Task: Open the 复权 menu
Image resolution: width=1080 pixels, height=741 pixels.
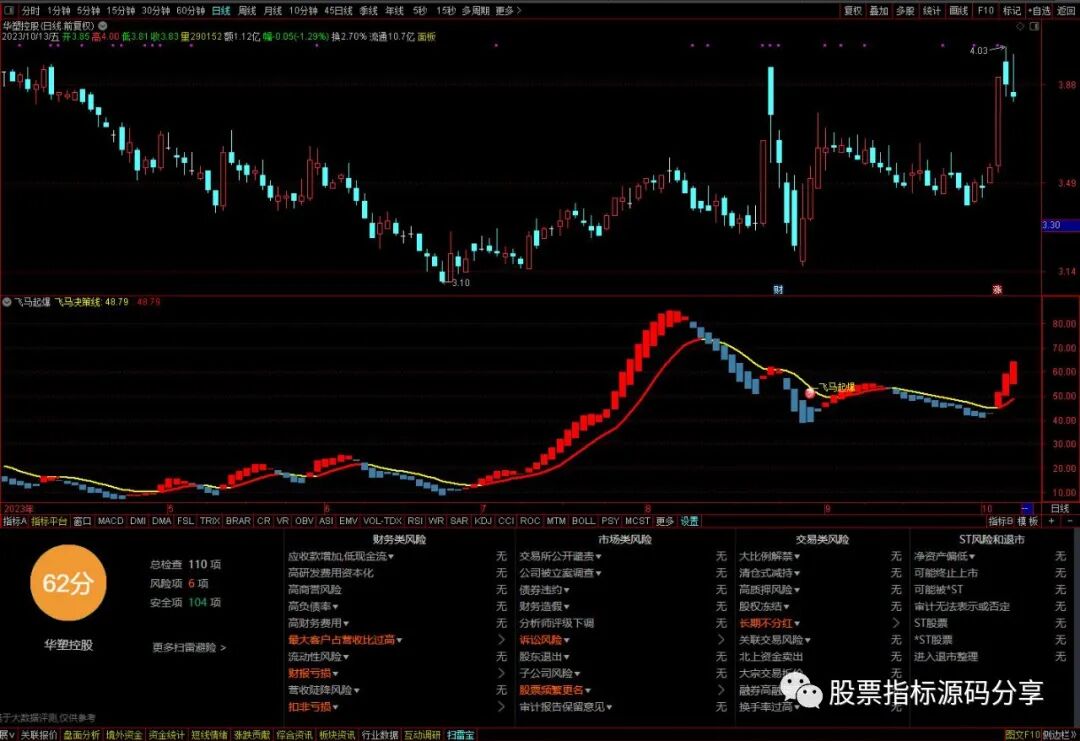Action: (853, 11)
